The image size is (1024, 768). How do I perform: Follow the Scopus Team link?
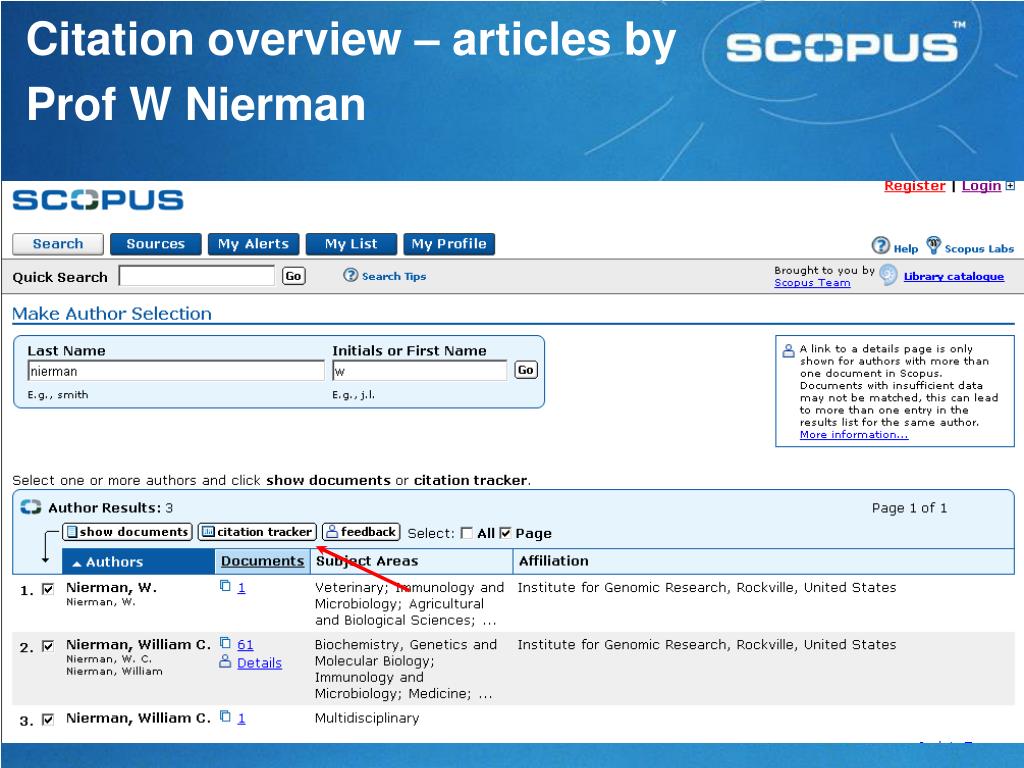812,283
